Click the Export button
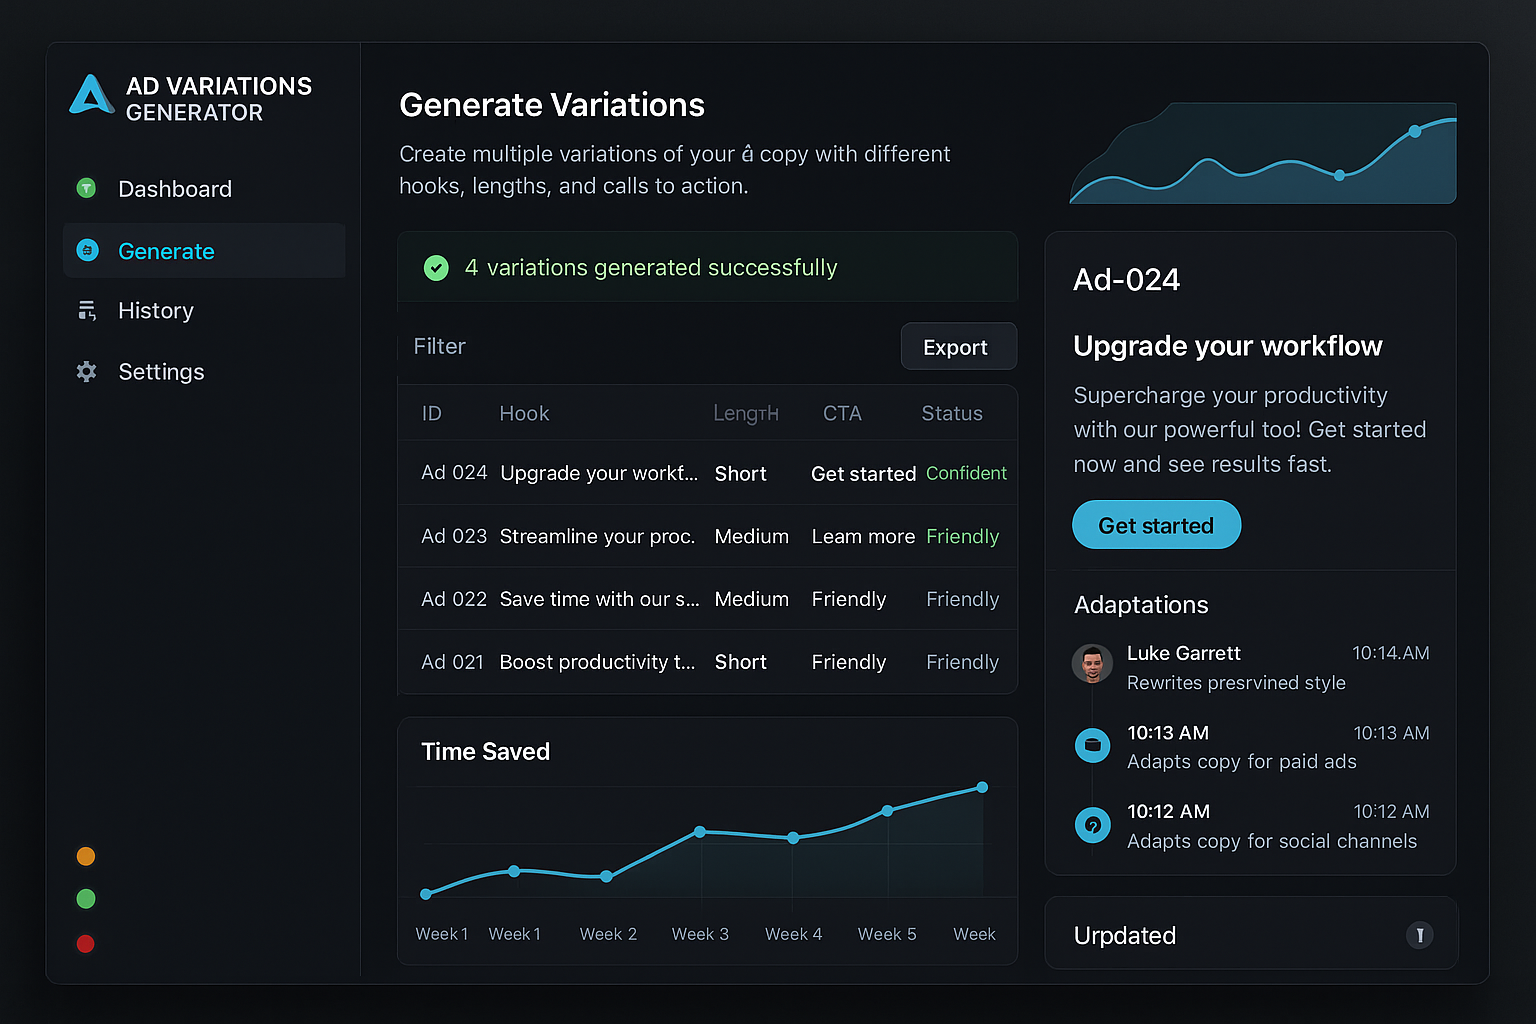The image size is (1536, 1024). pyautogui.click(x=957, y=346)
